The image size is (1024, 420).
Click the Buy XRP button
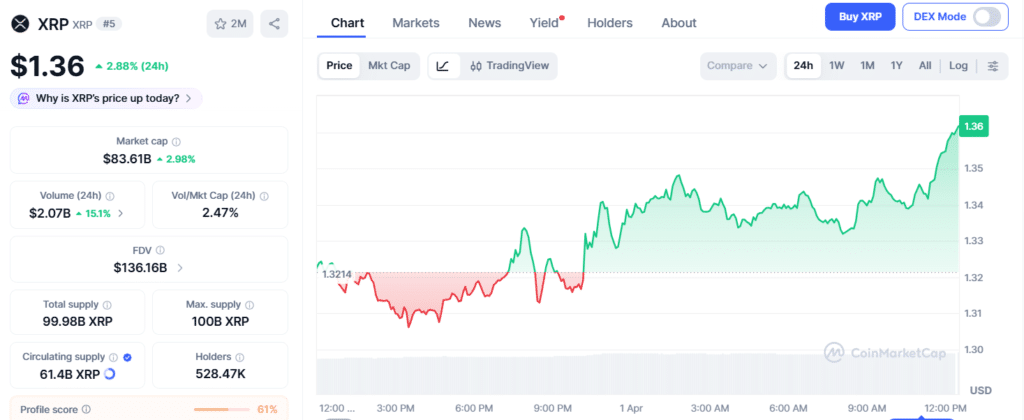point(860,17)
